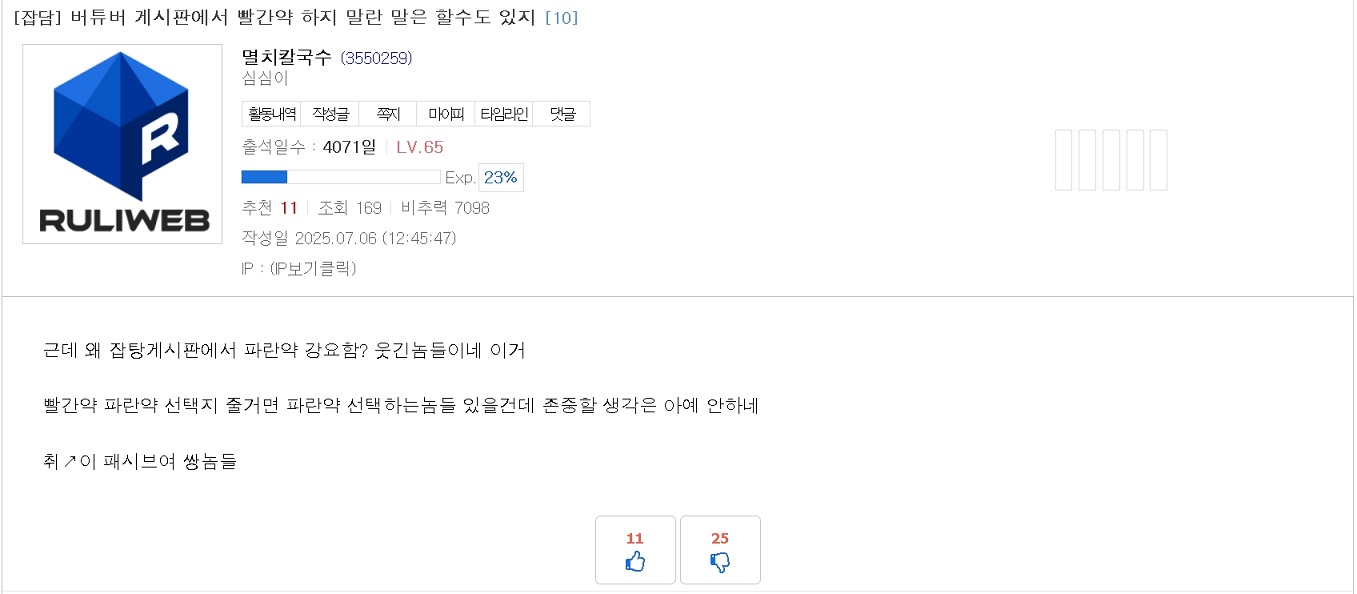
Task: Jump to comments via [10] count
Action: click(x=561, y=17)
